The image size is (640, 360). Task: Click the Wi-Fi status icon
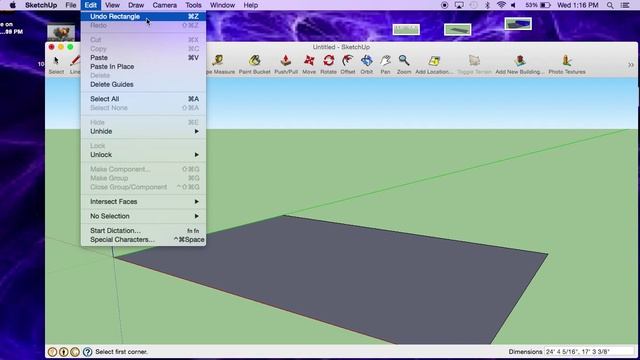pos(501,5)
